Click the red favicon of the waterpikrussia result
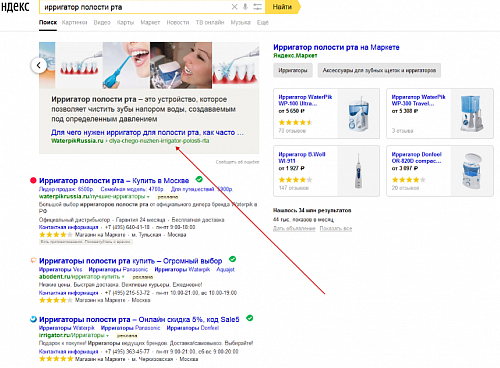Viewport: 500px width, 368px height. 33,181
